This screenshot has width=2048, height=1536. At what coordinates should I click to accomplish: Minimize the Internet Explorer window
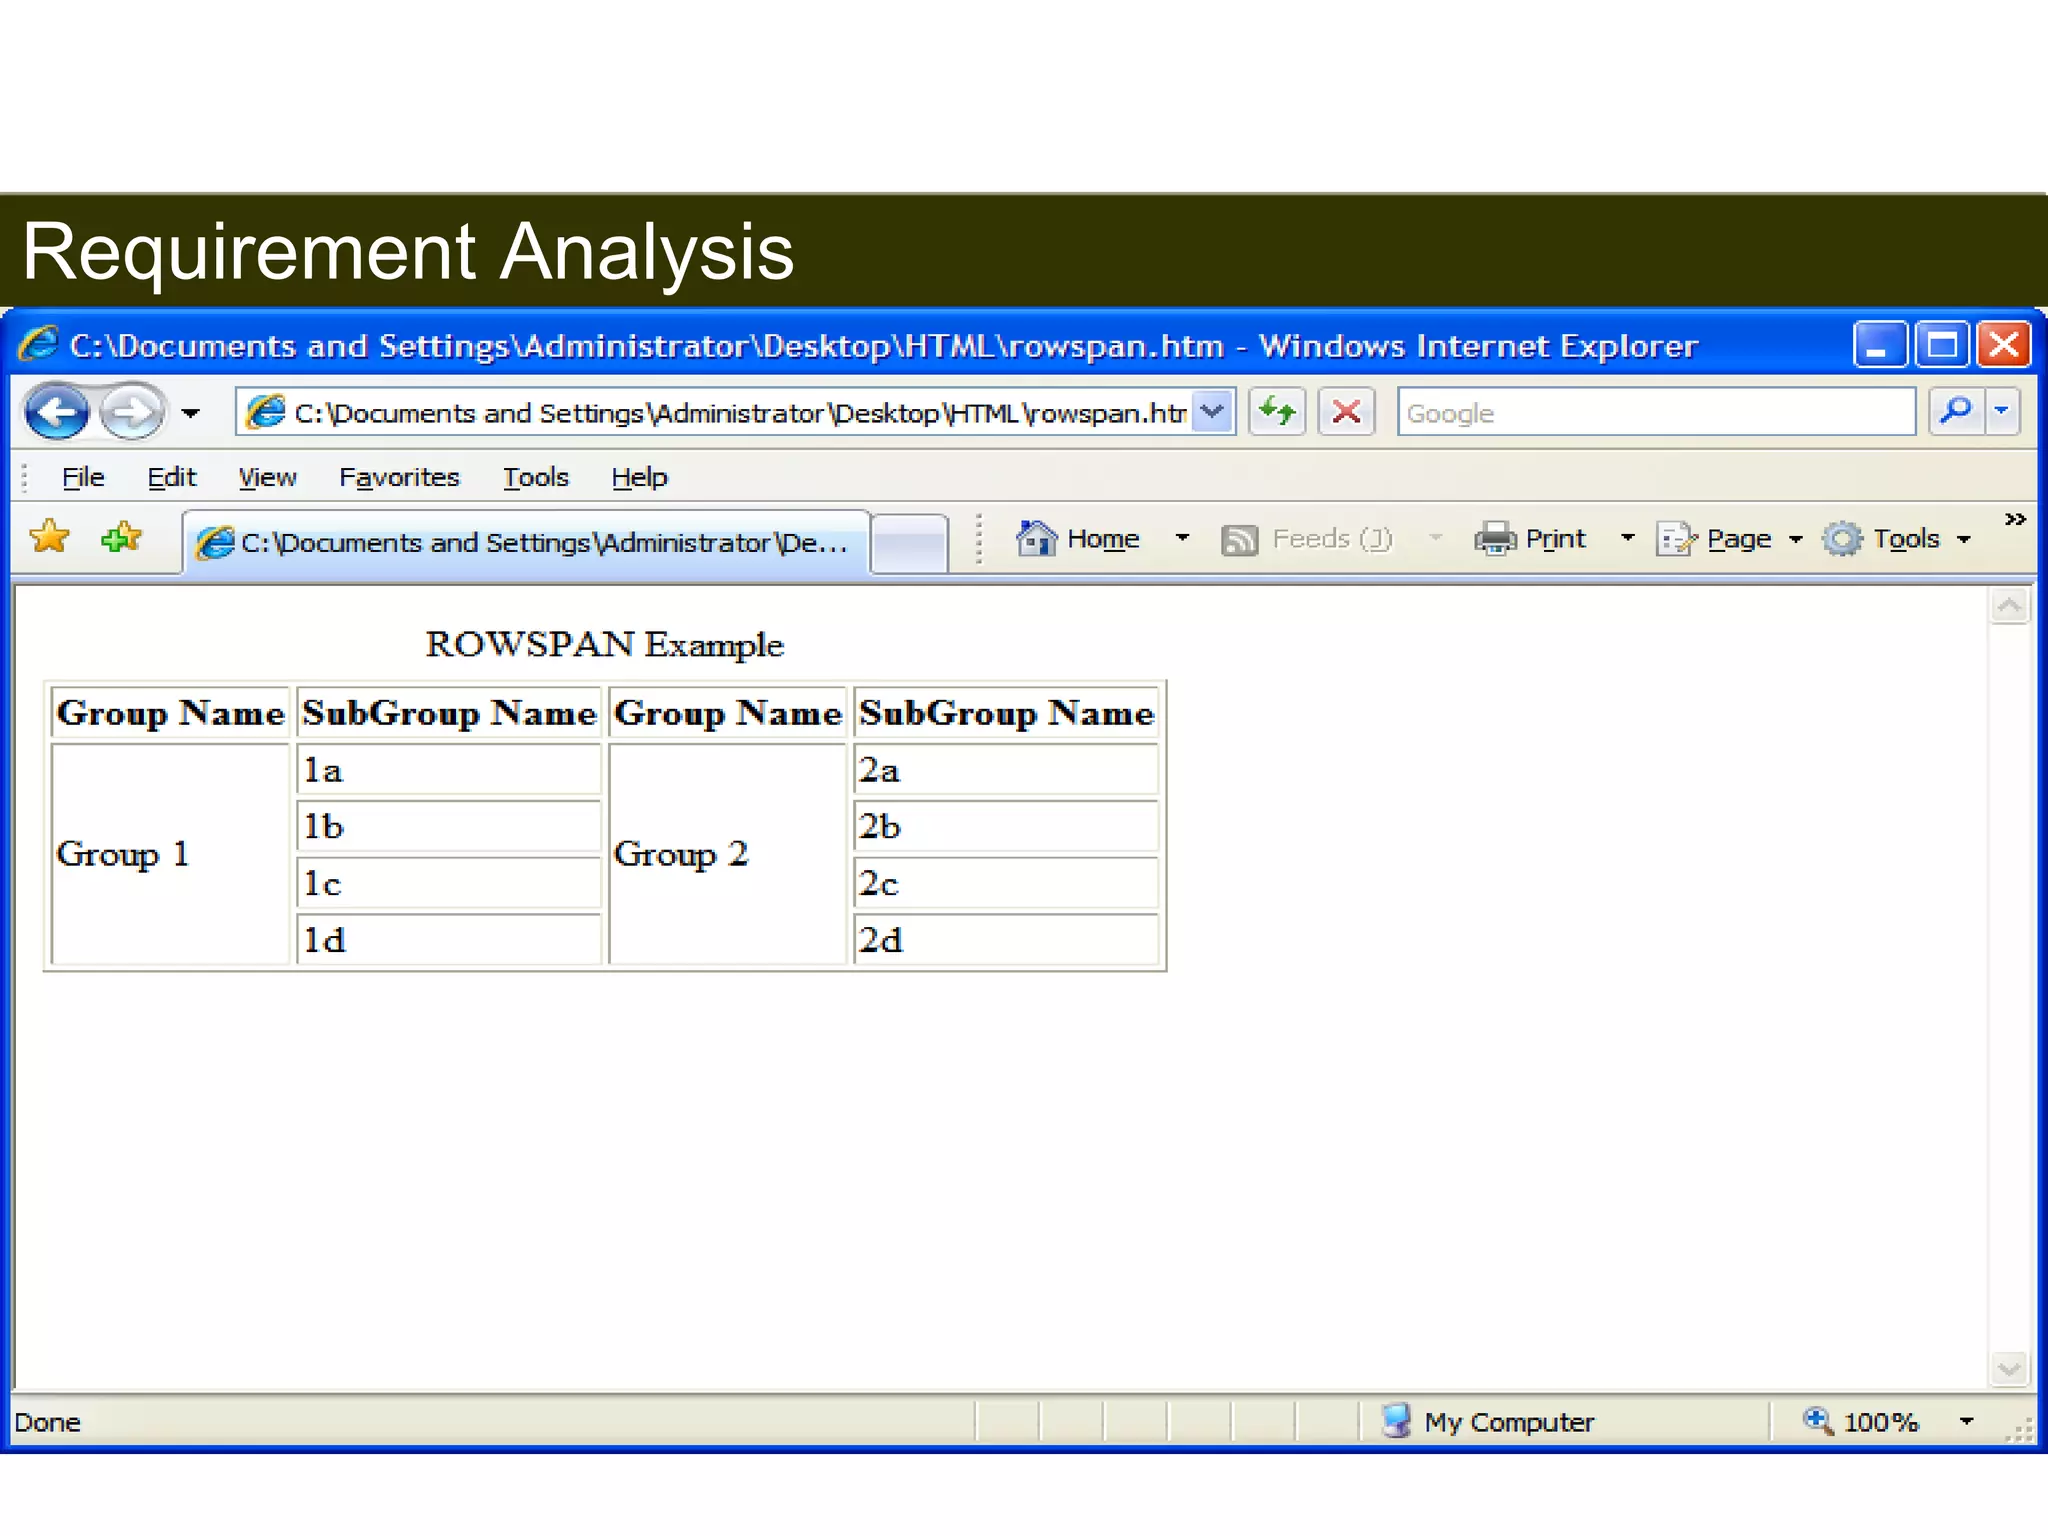tap(1880, 345)
